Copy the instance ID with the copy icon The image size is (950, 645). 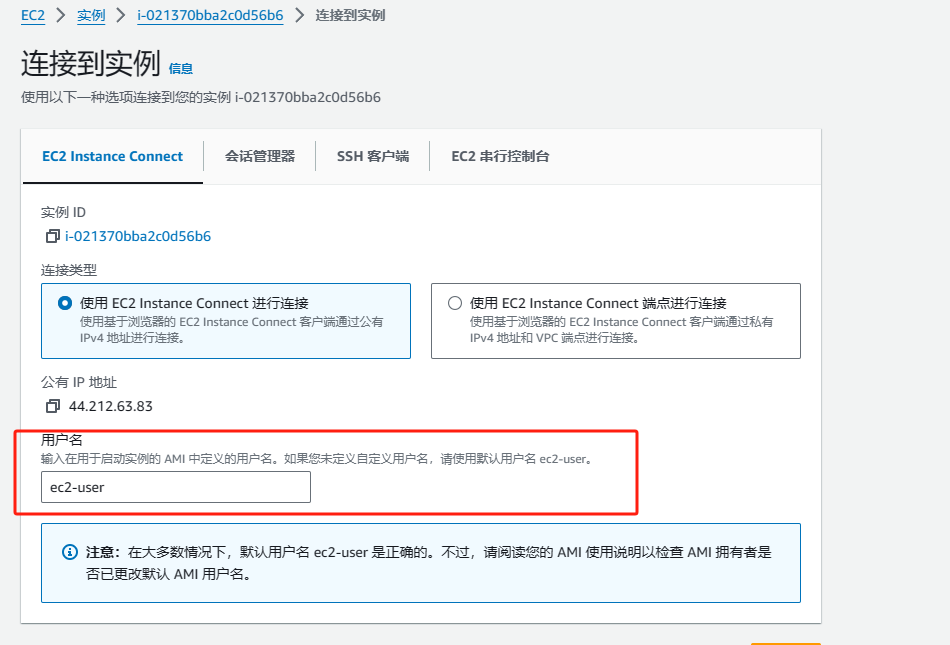tap(53, 236)
